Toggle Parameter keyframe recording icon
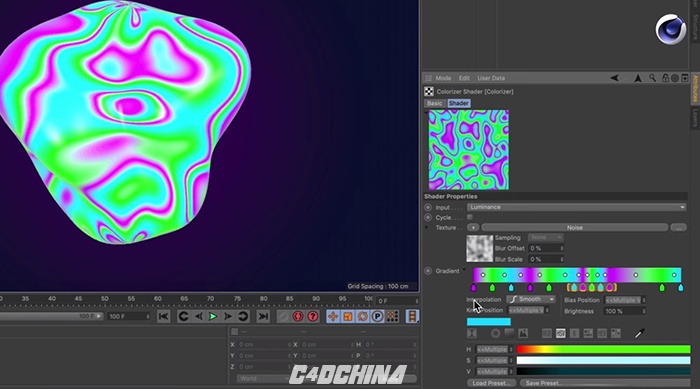Image resolution: width=700 pixels, height=389 pixels. [377, 317]
